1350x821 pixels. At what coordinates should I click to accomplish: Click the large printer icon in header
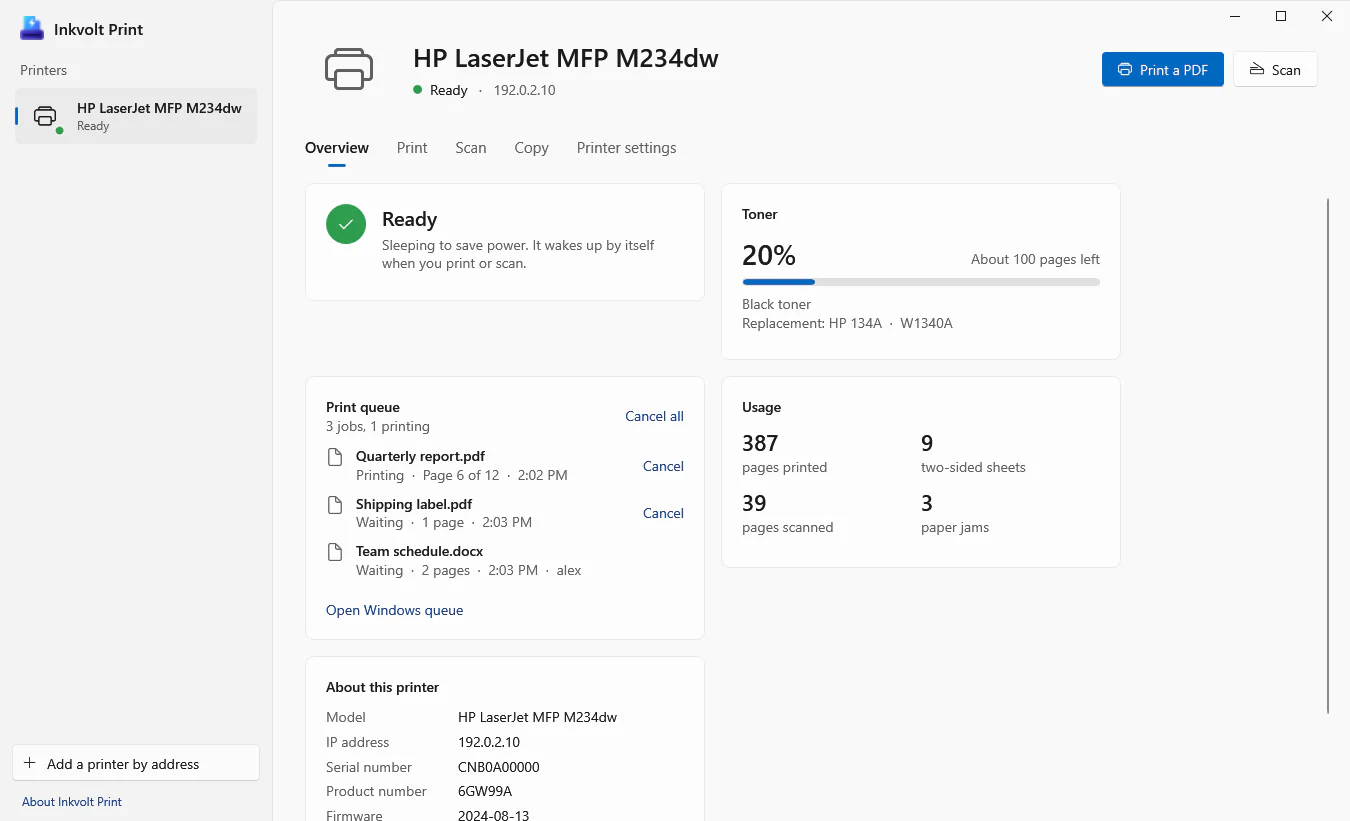(349, 69)
